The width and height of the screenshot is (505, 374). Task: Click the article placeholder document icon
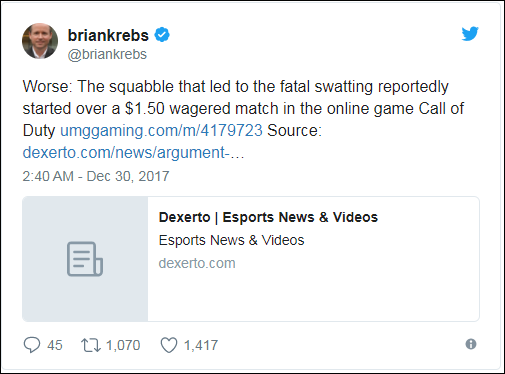[x=85, y=259]
